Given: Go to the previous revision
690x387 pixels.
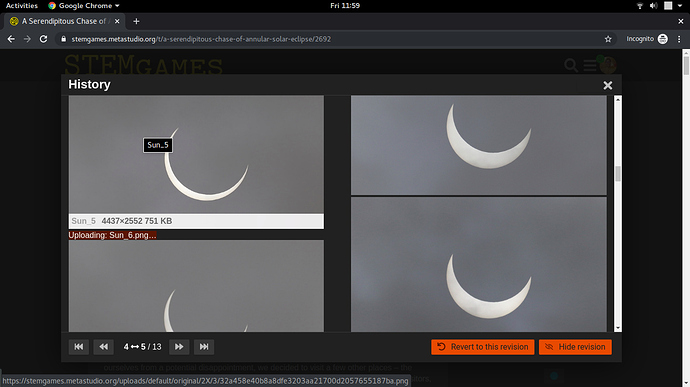Looking at the screenshot, I should pos(103,347).
